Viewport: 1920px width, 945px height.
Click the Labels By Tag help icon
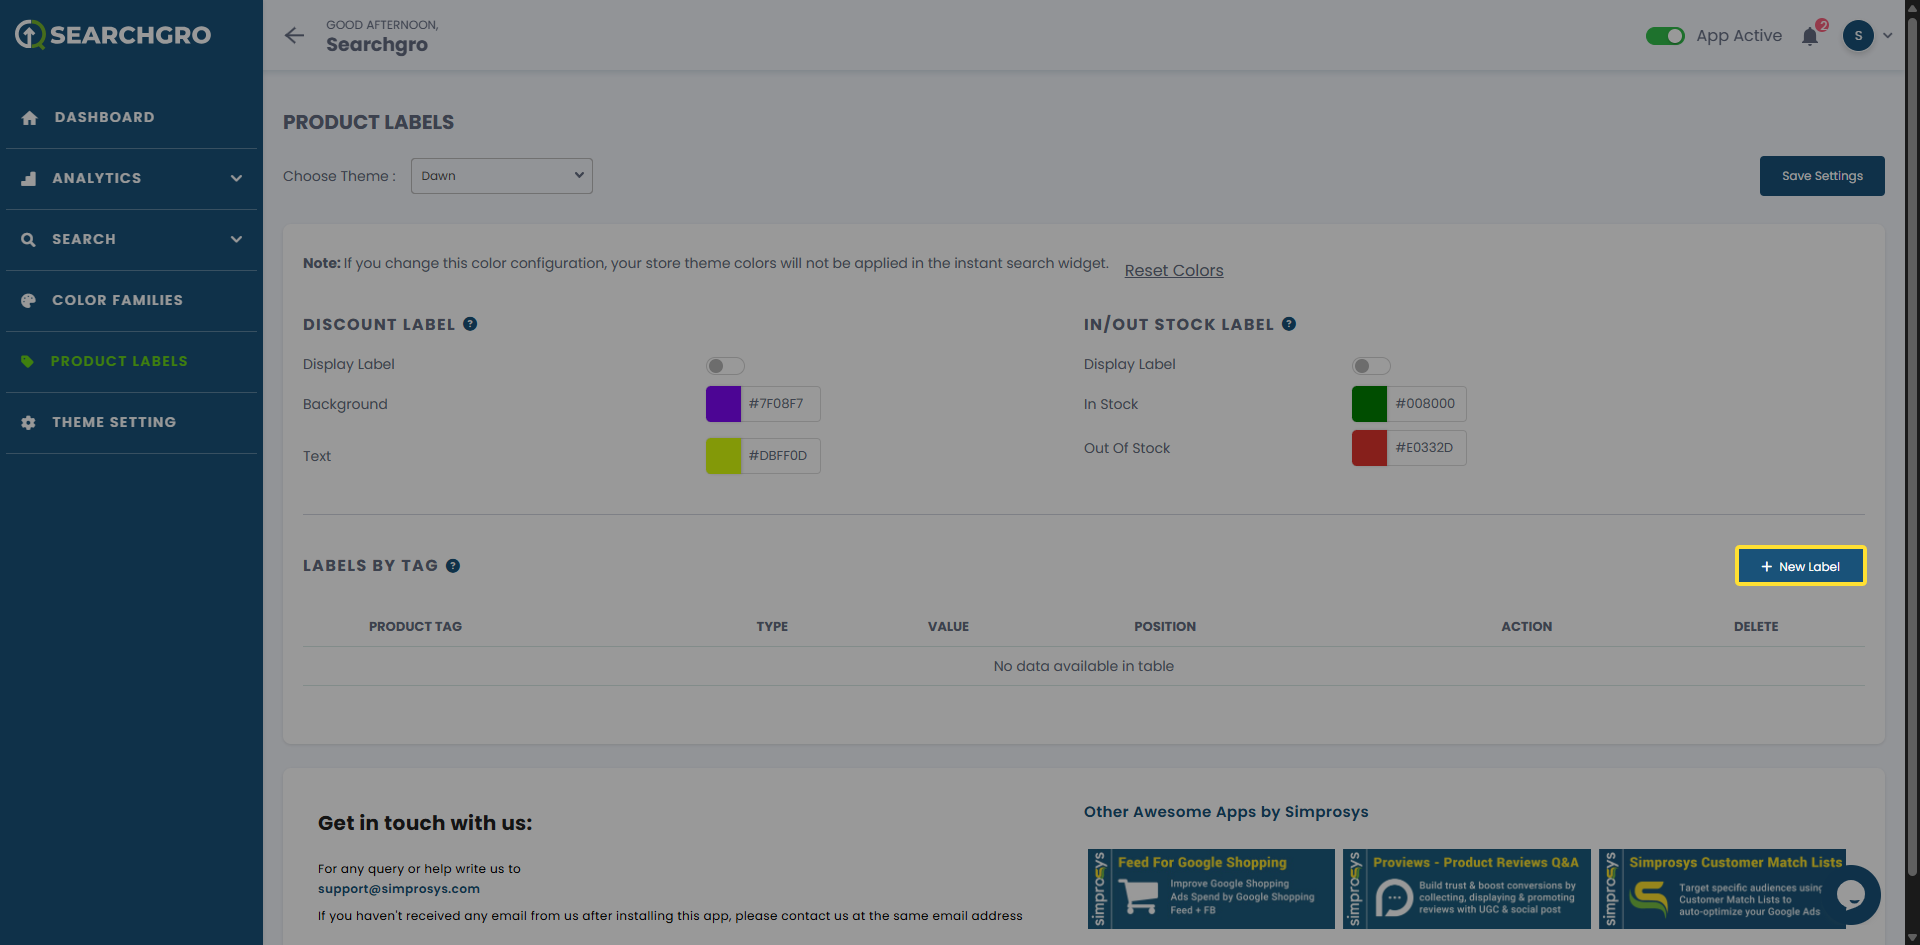(453, 566)
